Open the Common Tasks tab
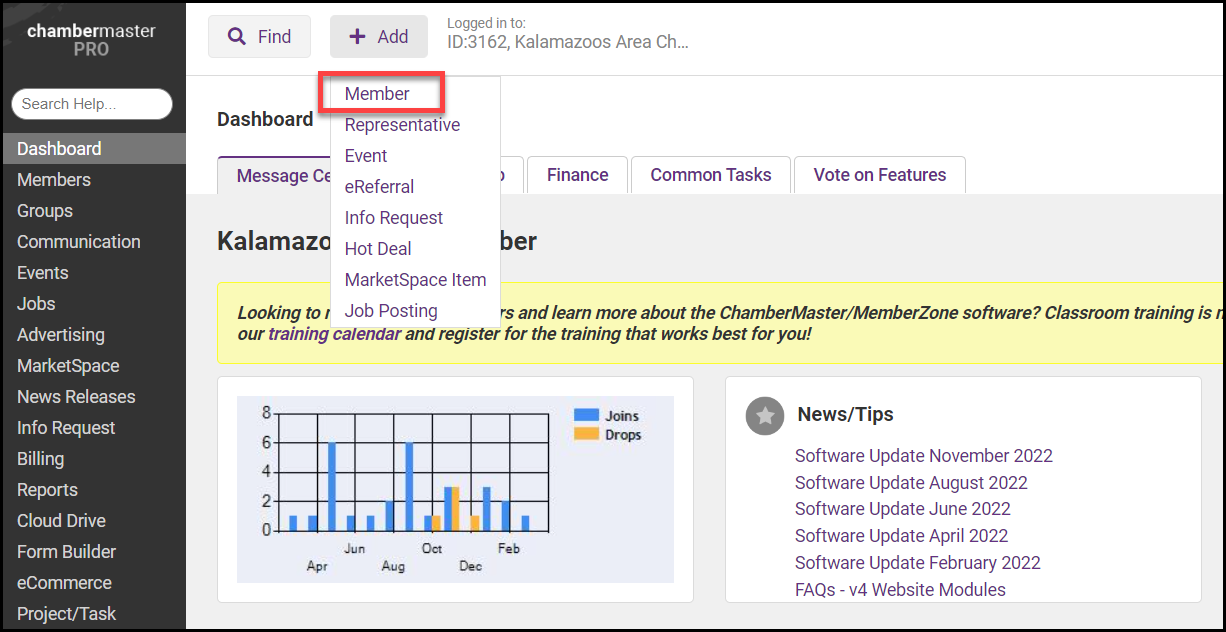1226x632 pixels. pos(710,175)
